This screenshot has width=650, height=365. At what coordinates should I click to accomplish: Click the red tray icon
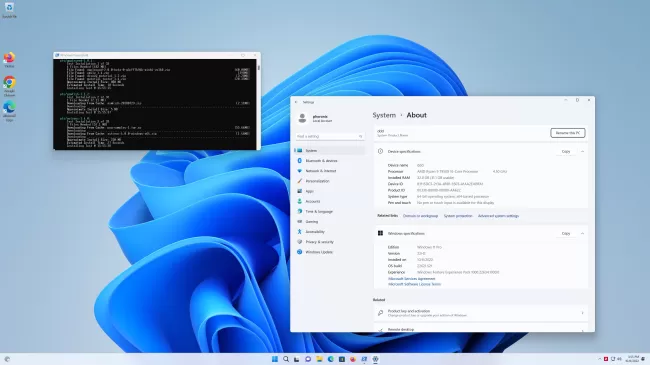click(606, 359)
